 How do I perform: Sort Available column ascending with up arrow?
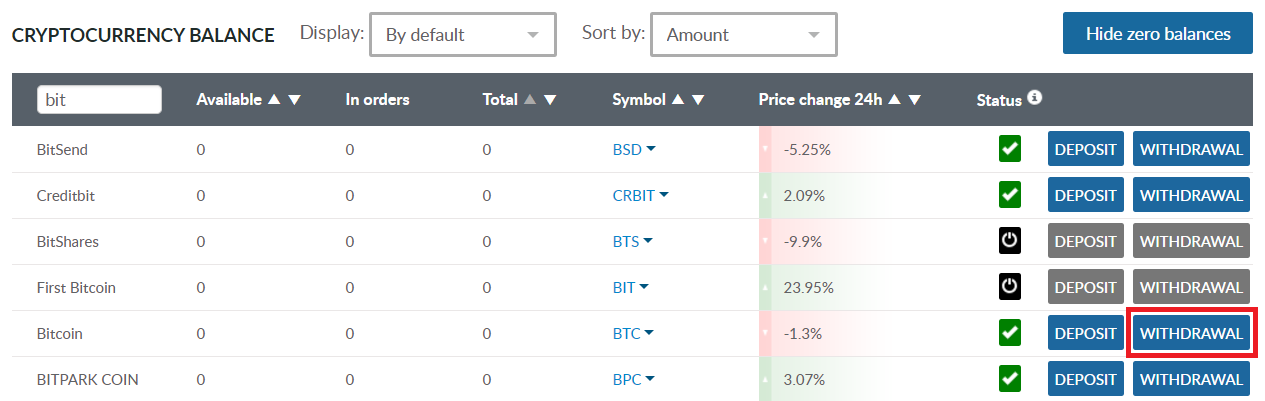[274, 100]
